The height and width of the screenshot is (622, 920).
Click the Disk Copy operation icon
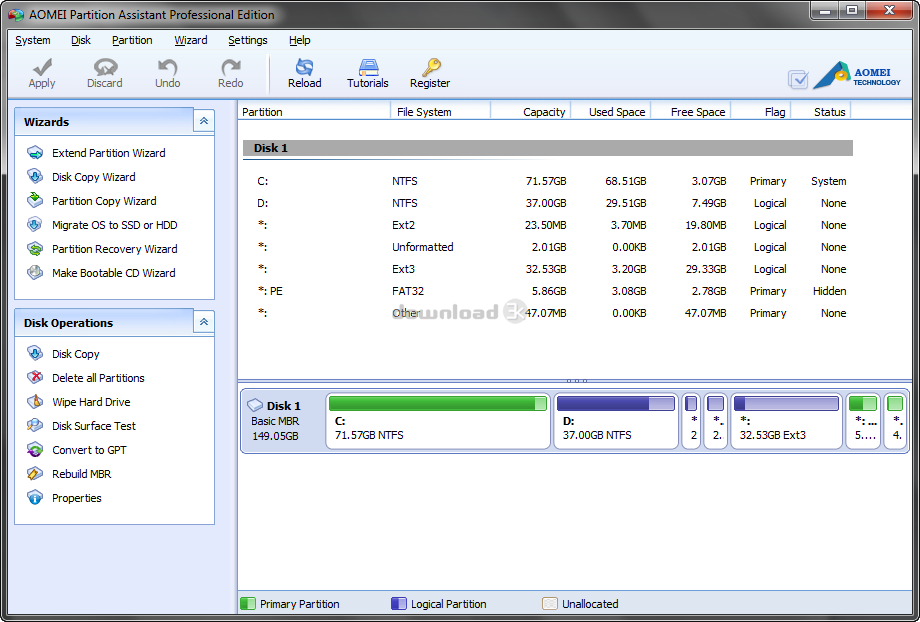(35, 354)
